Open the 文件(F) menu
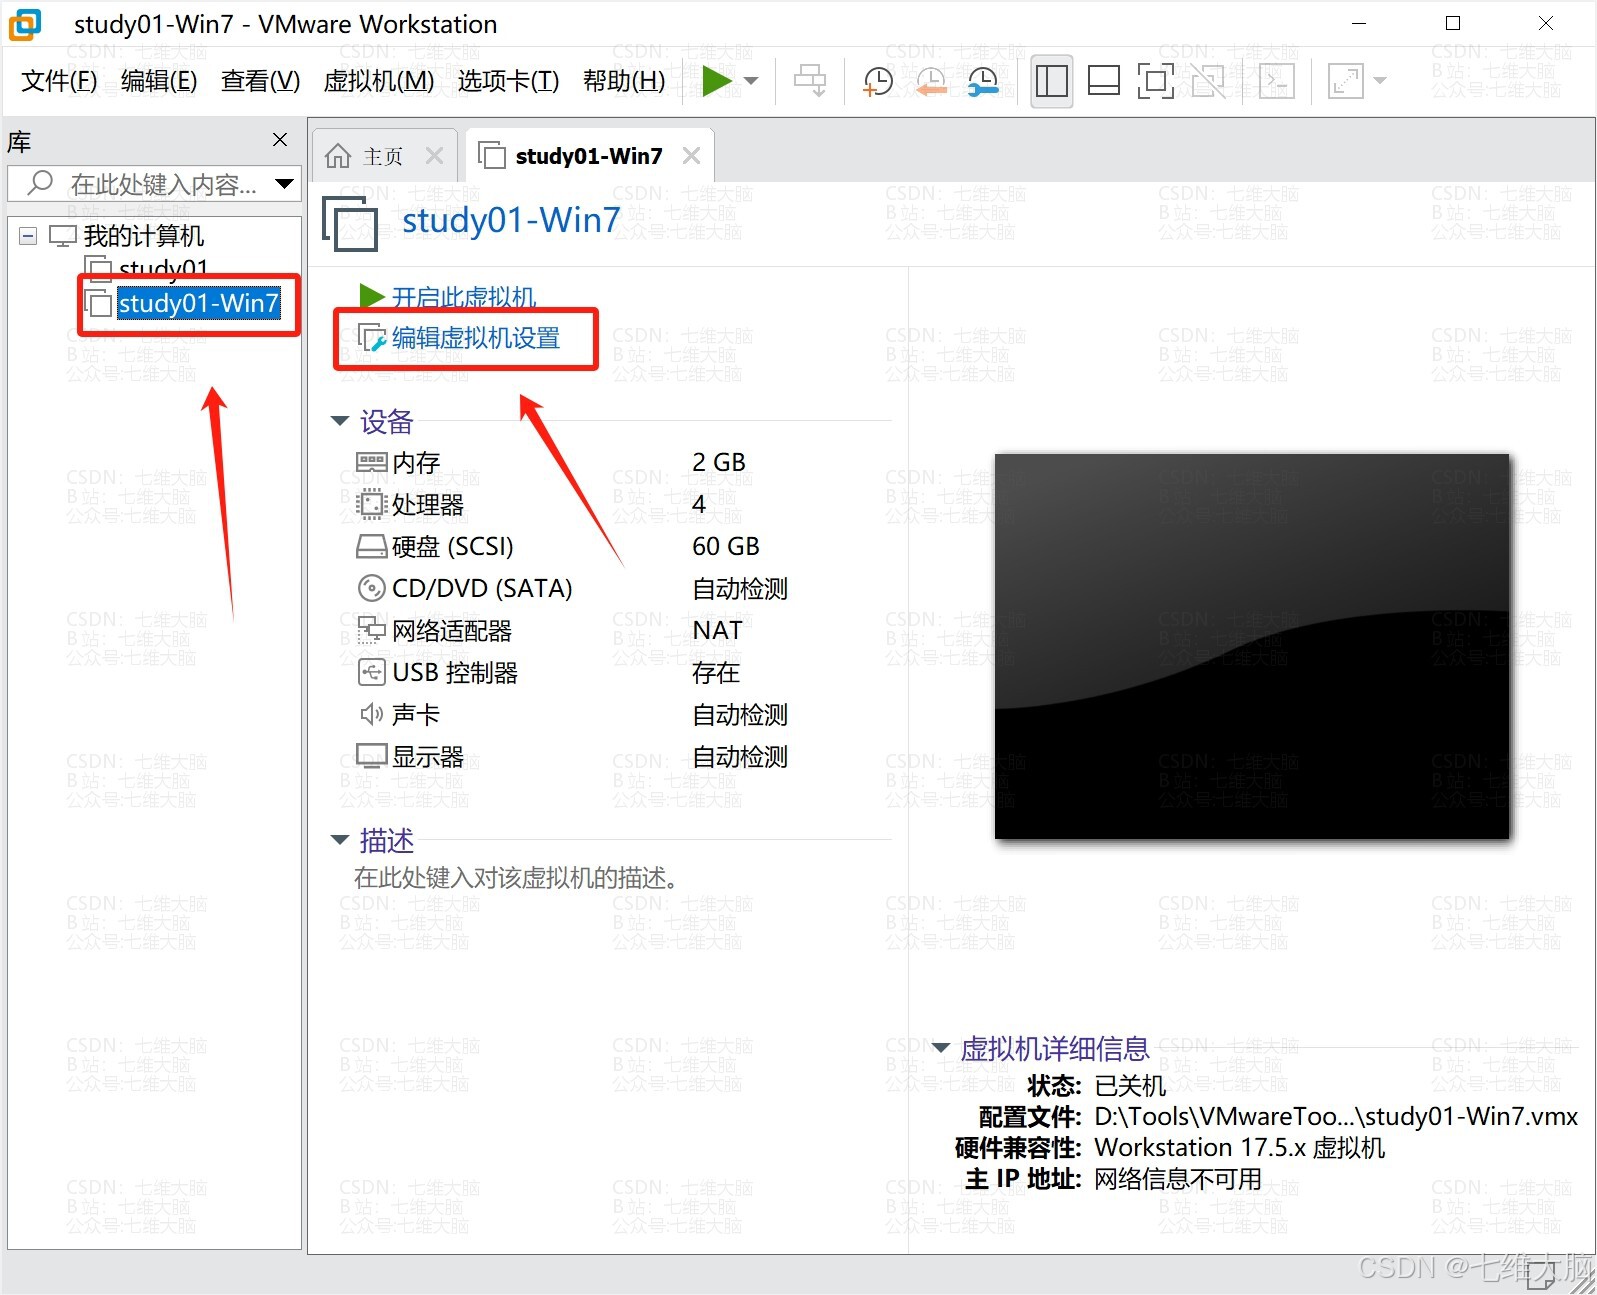1597x1295 pixels. [x=59, y=81]
